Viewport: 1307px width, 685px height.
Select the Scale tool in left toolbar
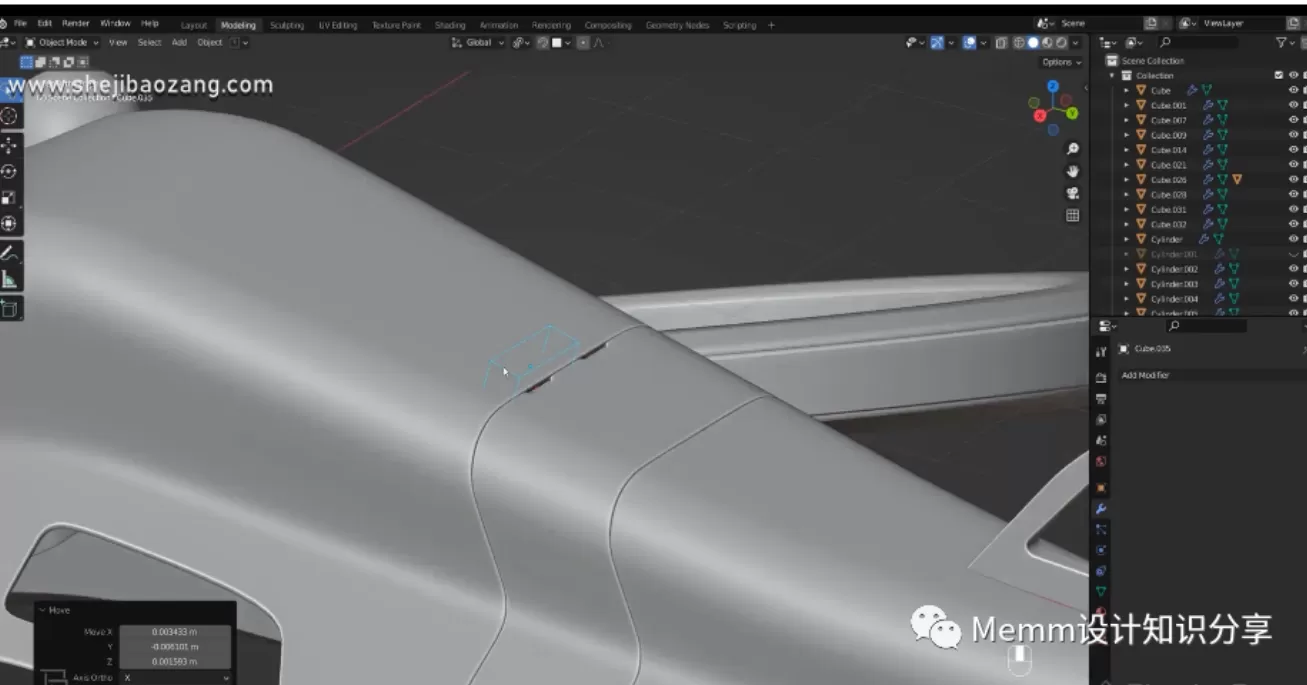9,197
